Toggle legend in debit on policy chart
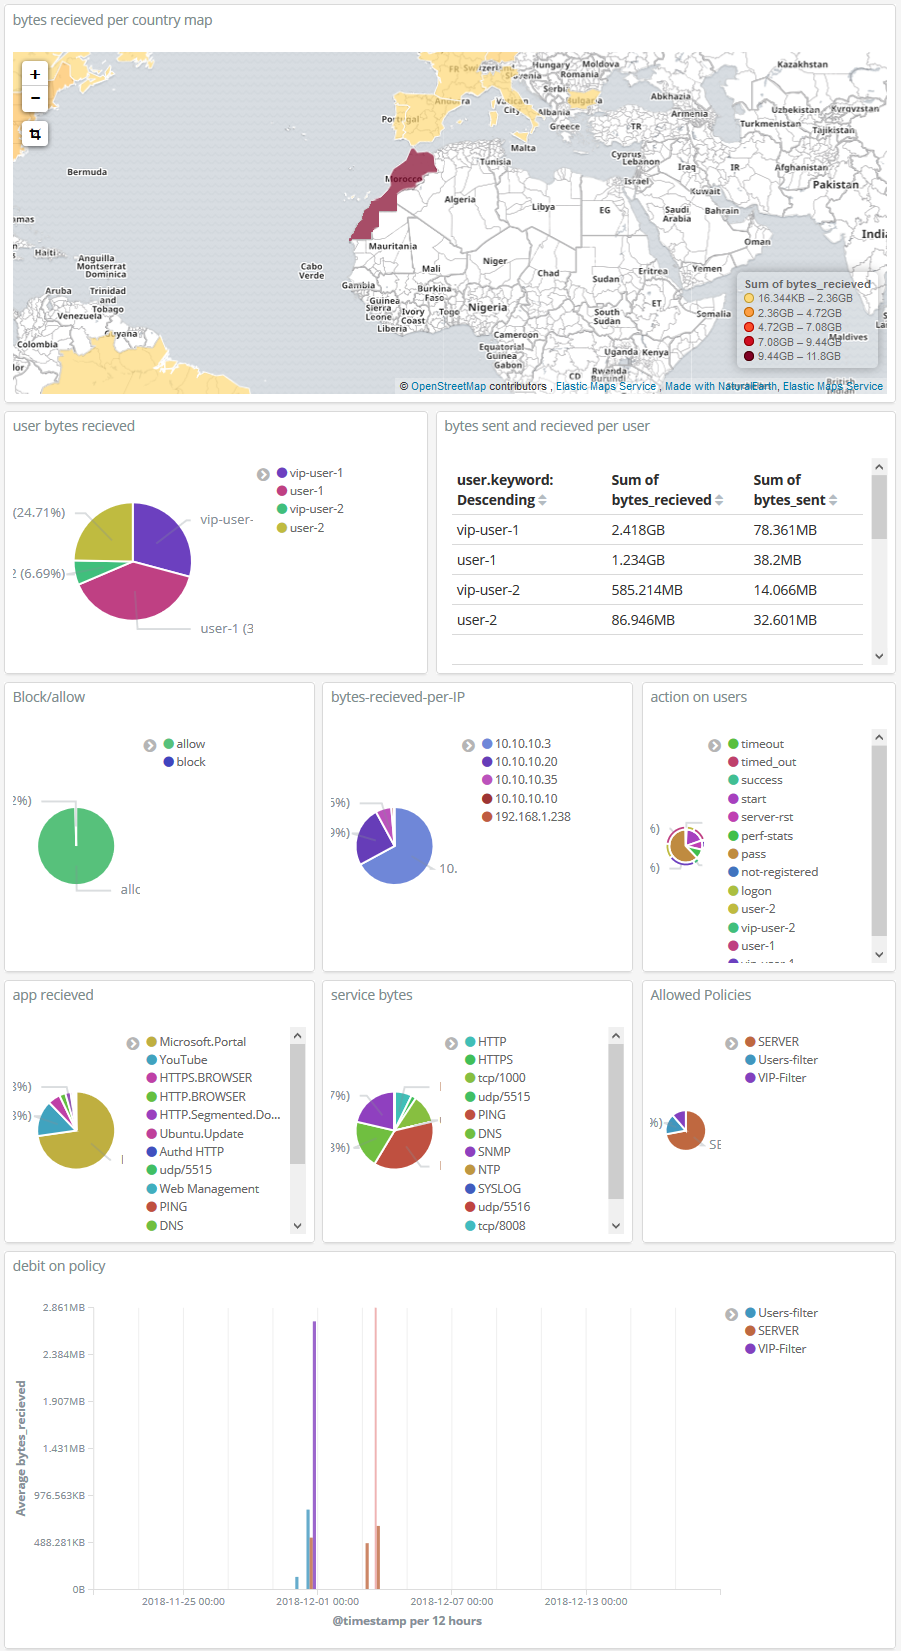The width and height of the screenshot is (901, 1651). pyautogui.click(x=731, y=1314)
